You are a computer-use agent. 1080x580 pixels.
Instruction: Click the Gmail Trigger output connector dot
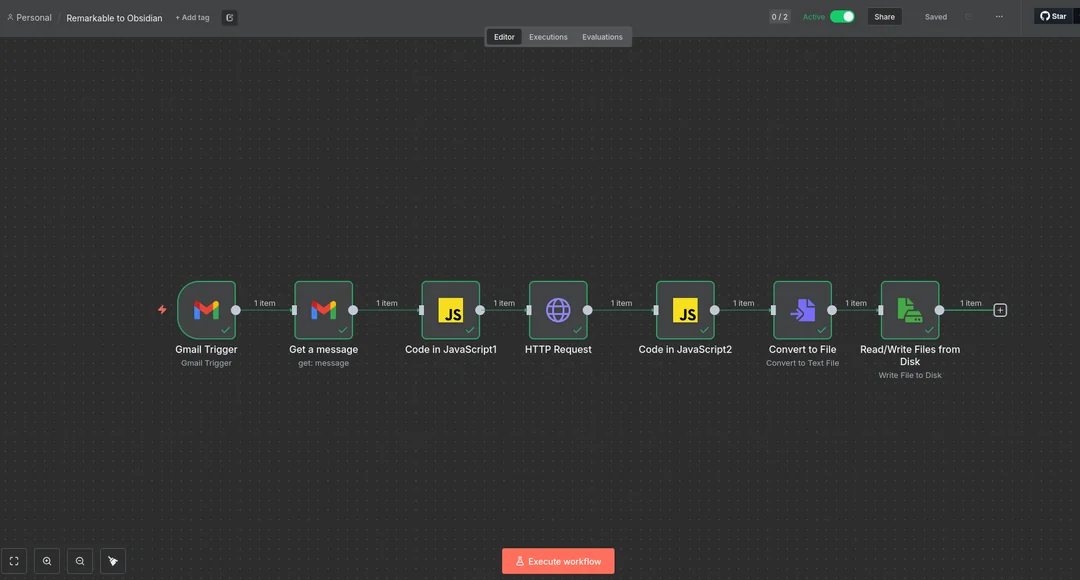(x=236, y=310)
